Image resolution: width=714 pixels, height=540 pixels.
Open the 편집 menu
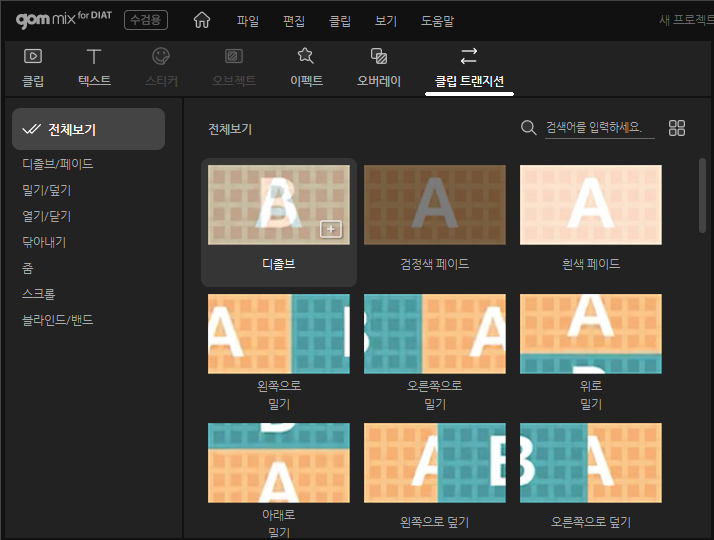[294, 20]
